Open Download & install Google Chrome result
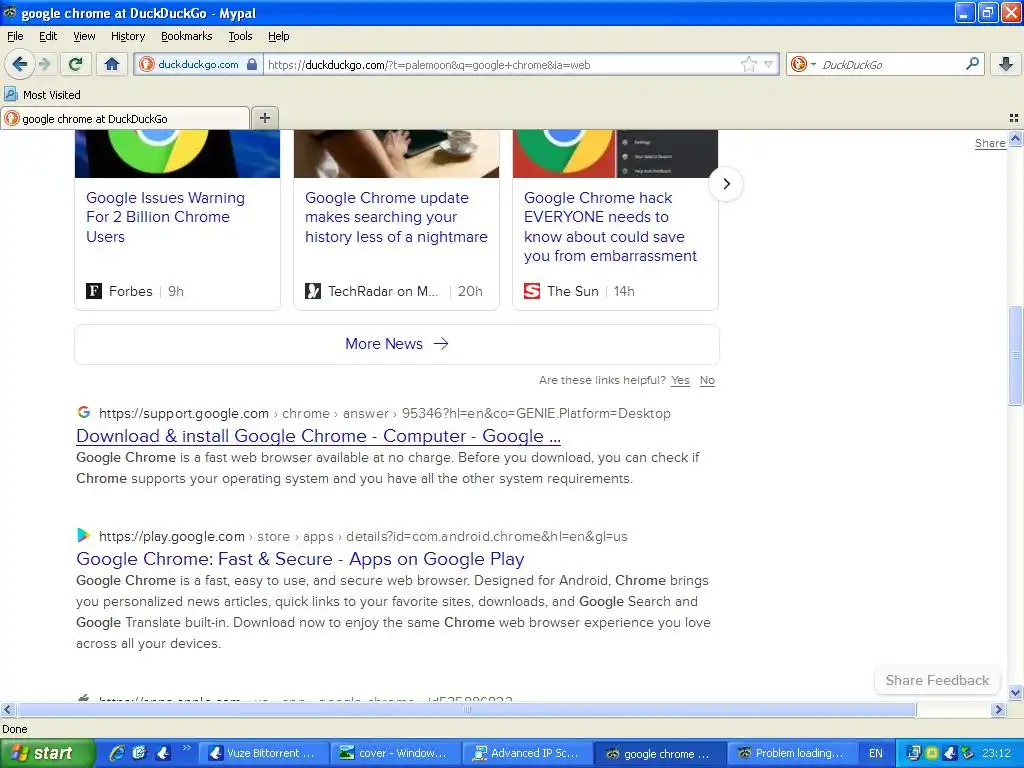The image size is (1024, 768). tap(318, 436)
